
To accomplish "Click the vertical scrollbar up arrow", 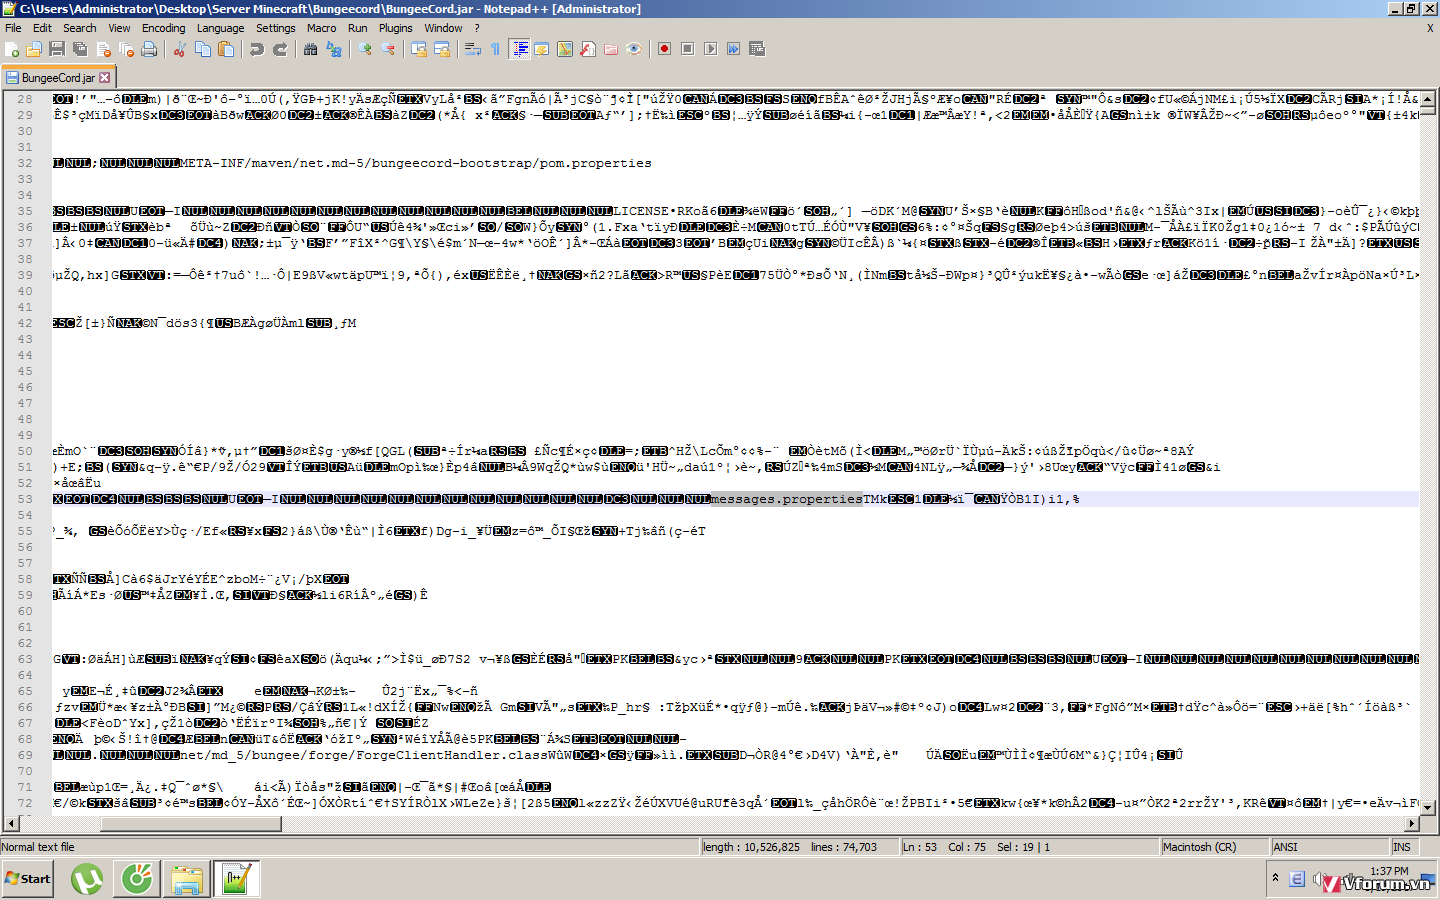I will (x=1428, y=99).
